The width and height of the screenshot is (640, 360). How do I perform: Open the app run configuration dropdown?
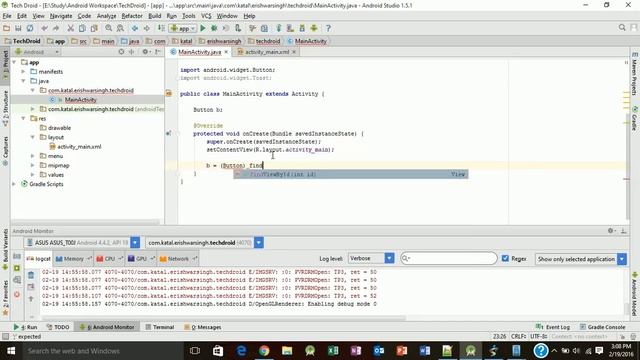pyautogui.click(x=183, y=28)
